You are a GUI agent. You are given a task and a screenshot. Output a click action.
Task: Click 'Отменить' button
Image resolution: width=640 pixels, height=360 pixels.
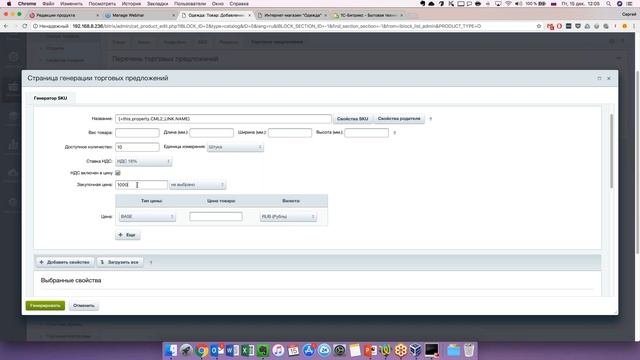click(84, 305)
